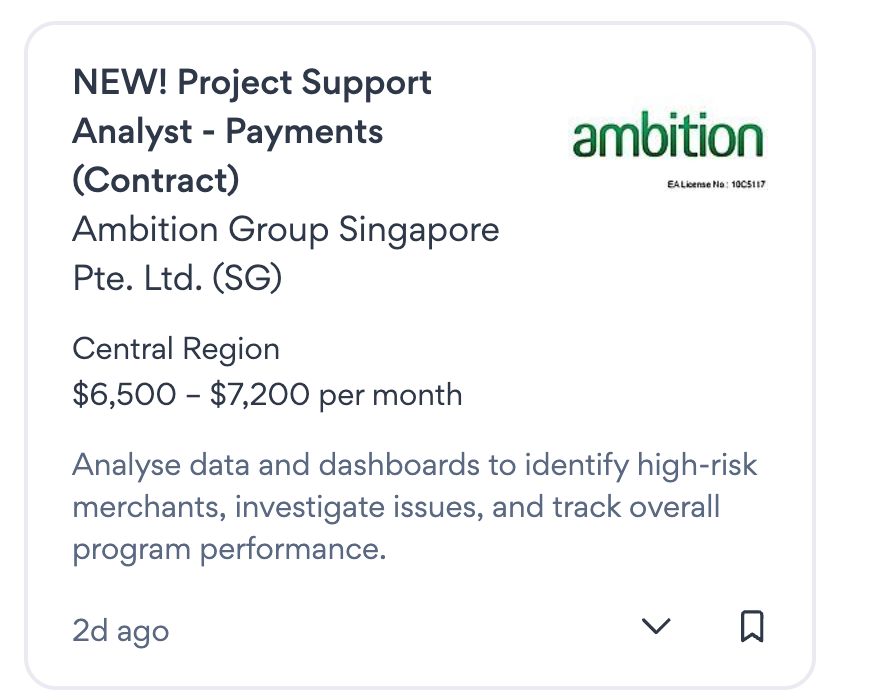Image resolution: width=874 pixels, height=700 pixels.
Task: Click the program performance description line
Action: [x=229, y=550]
